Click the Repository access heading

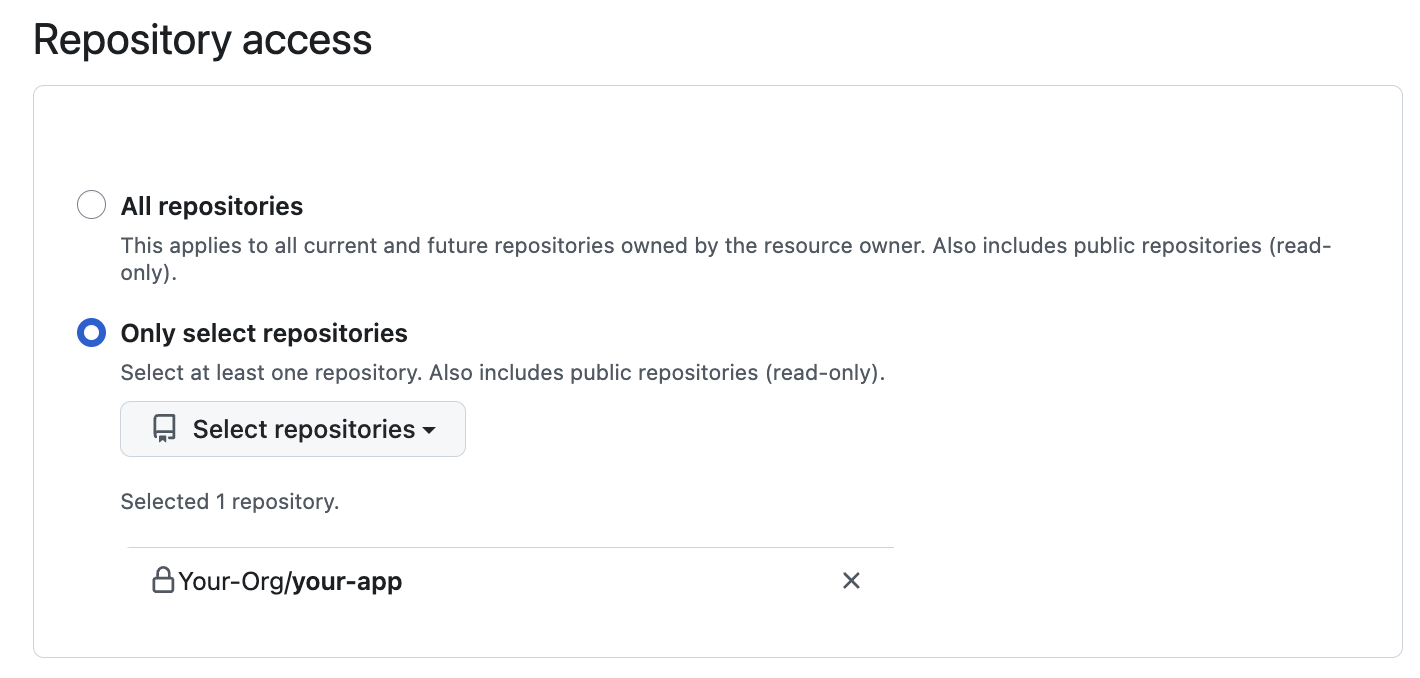201,40
